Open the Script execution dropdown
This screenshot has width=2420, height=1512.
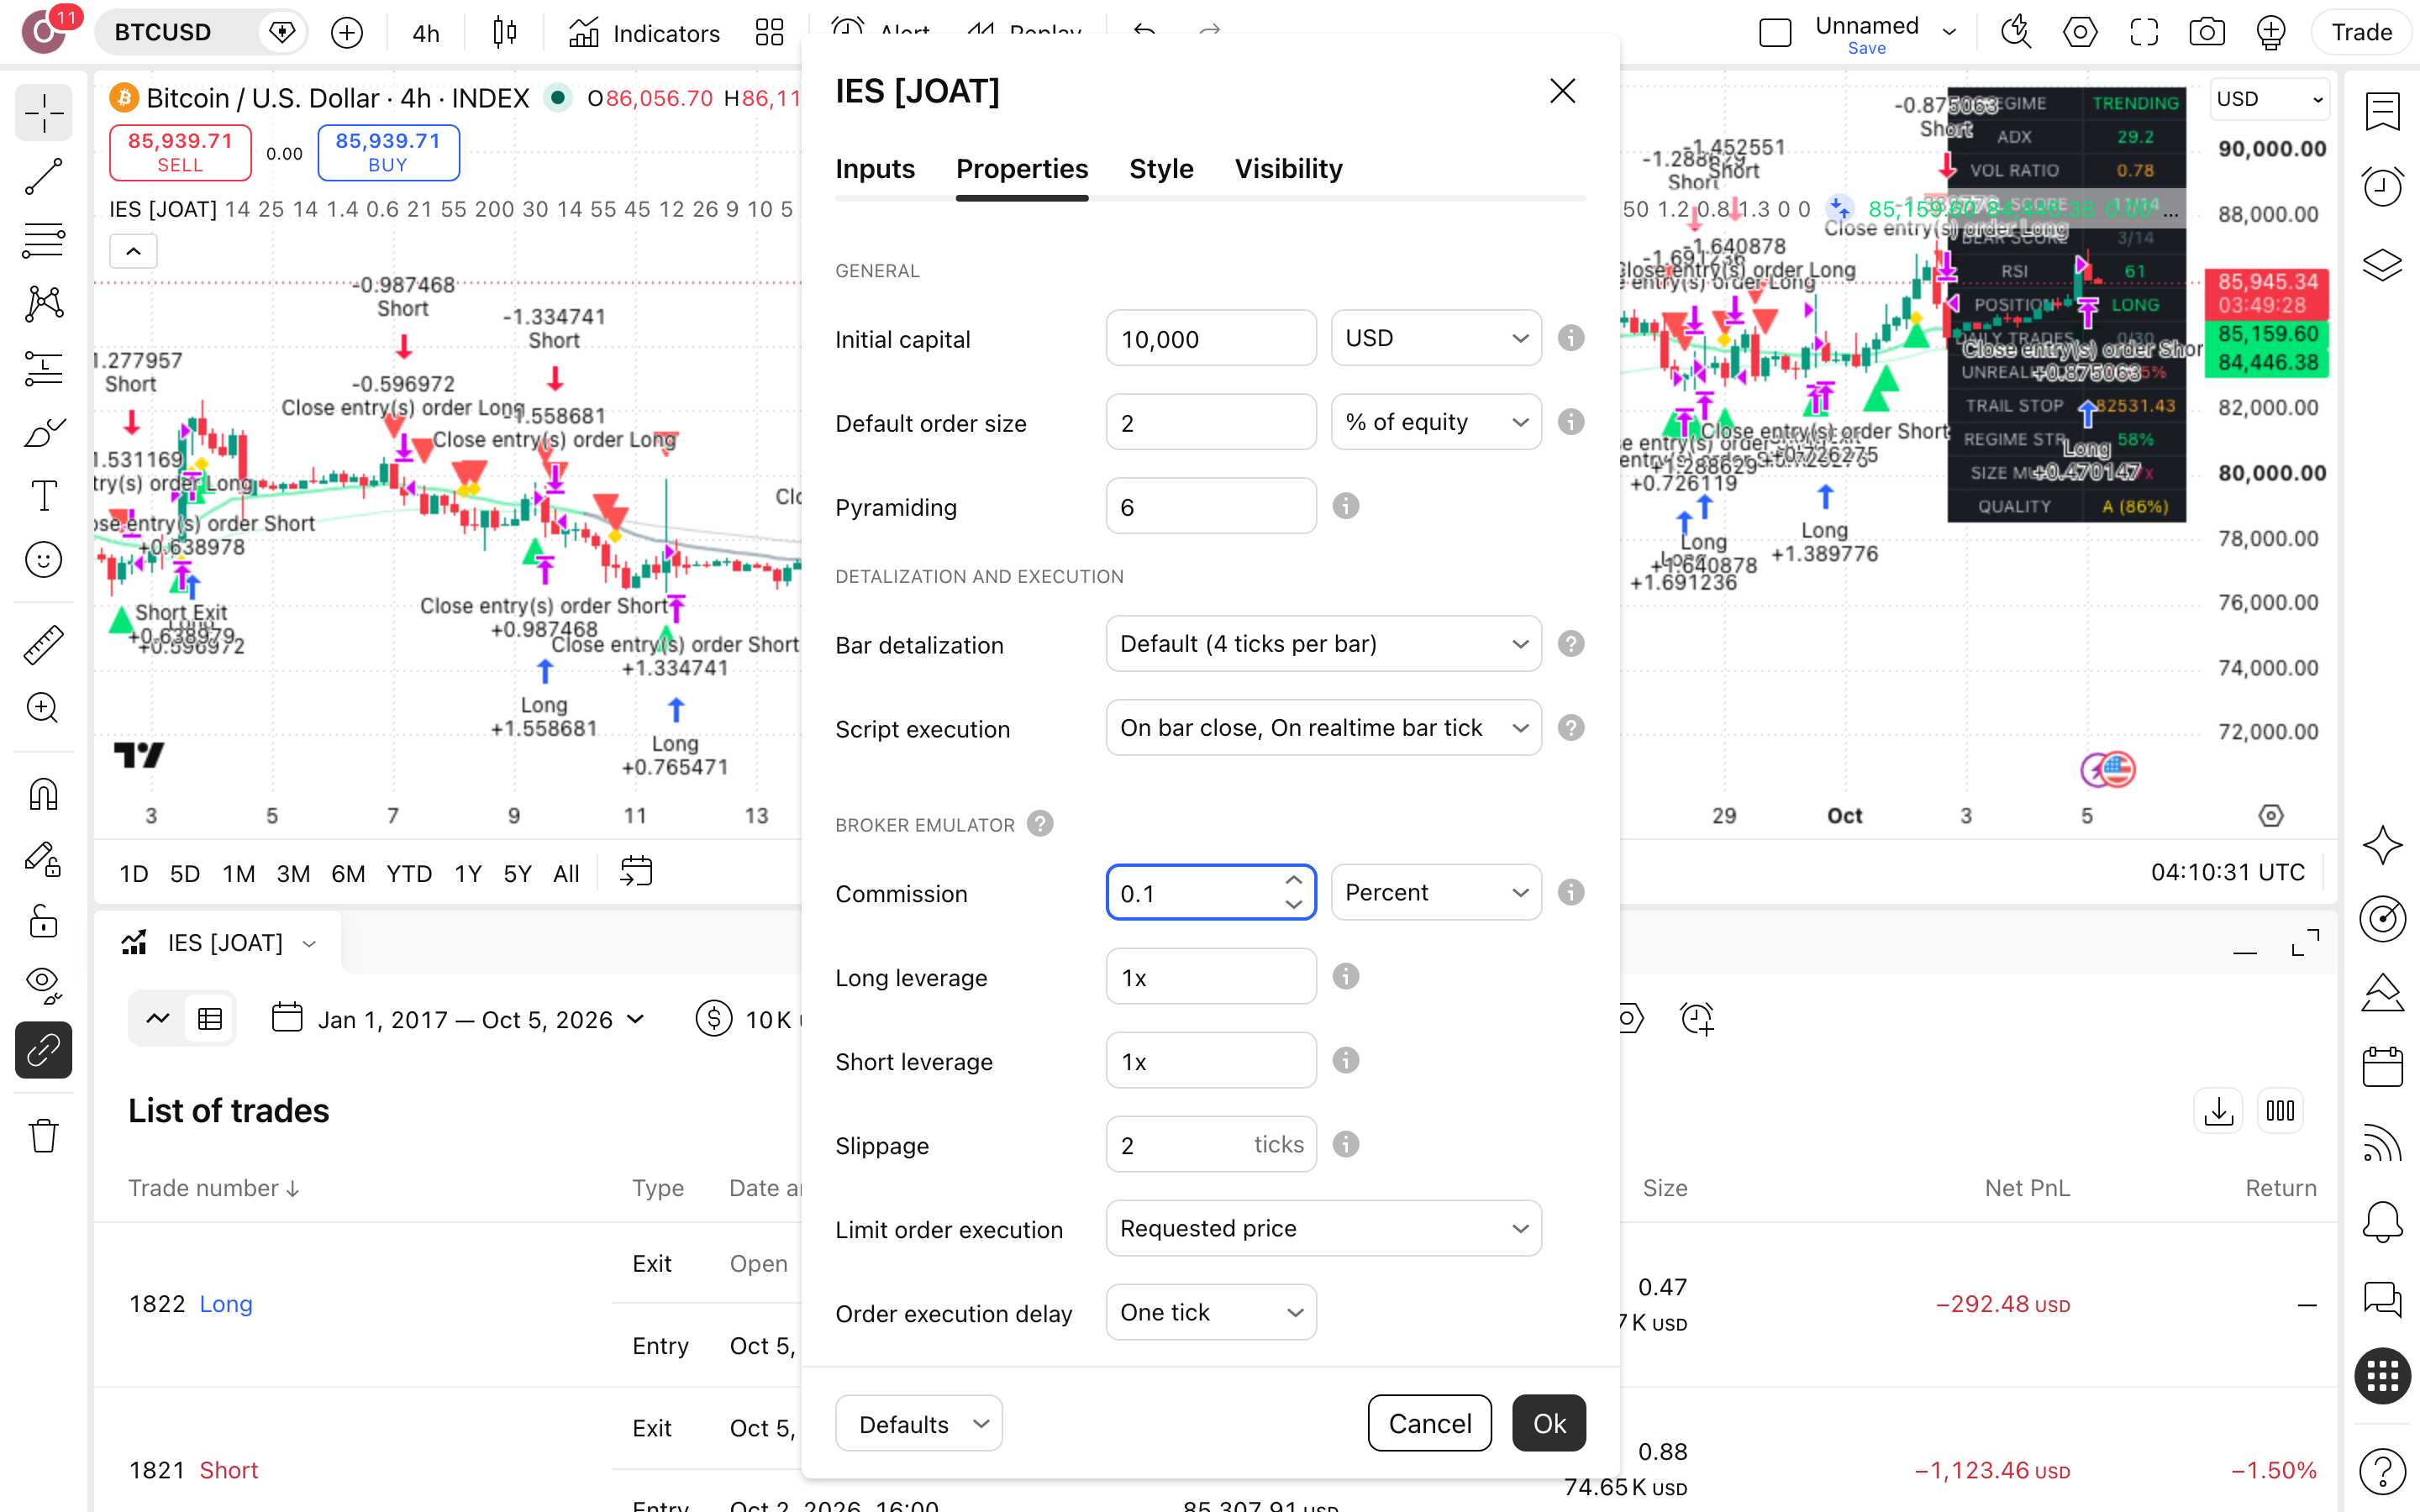point(1323,728)
